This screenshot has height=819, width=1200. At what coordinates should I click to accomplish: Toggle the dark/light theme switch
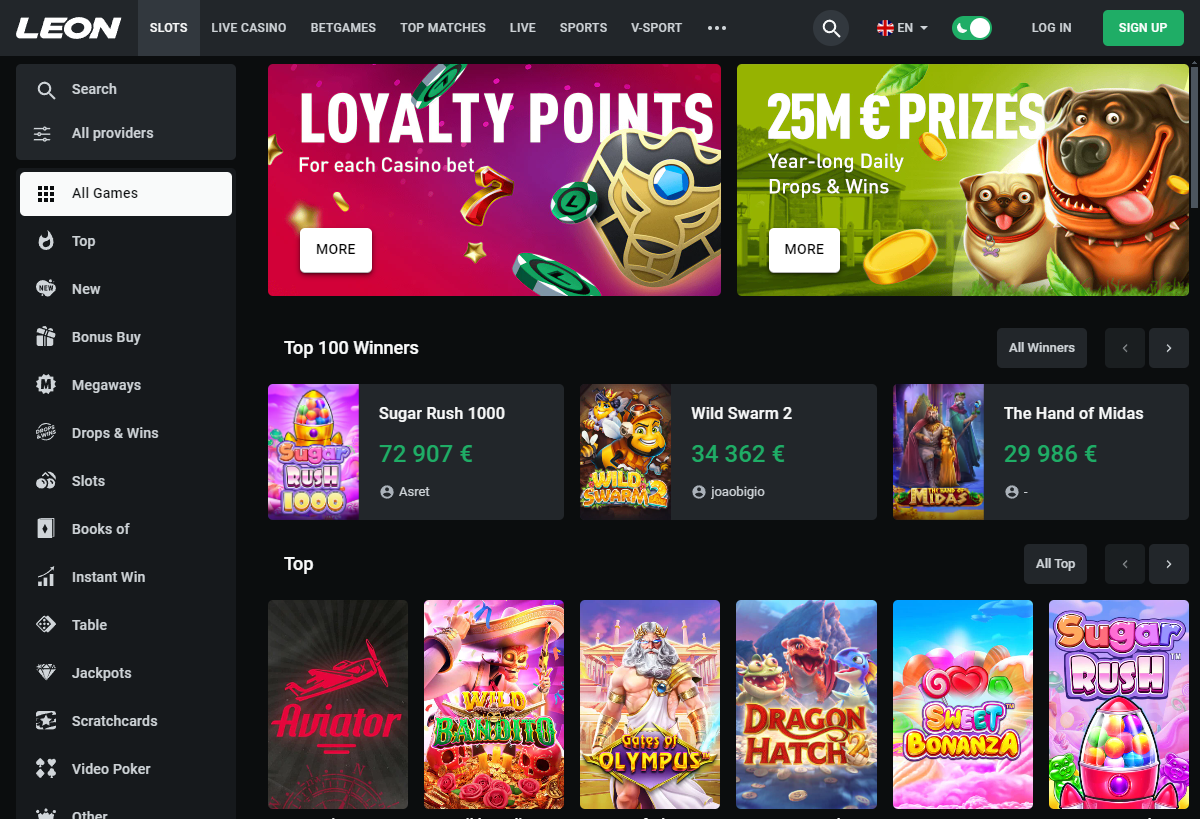(971, 28)
